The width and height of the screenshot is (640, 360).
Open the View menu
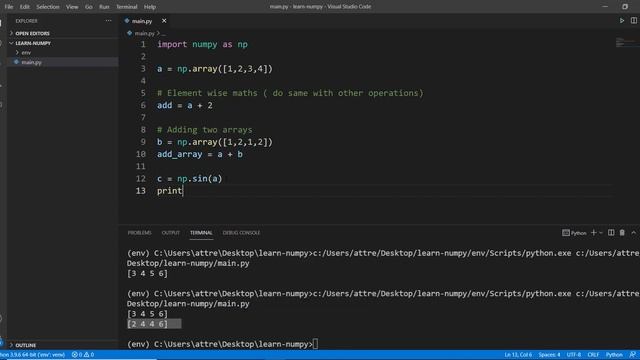click(x=72, y=7)
